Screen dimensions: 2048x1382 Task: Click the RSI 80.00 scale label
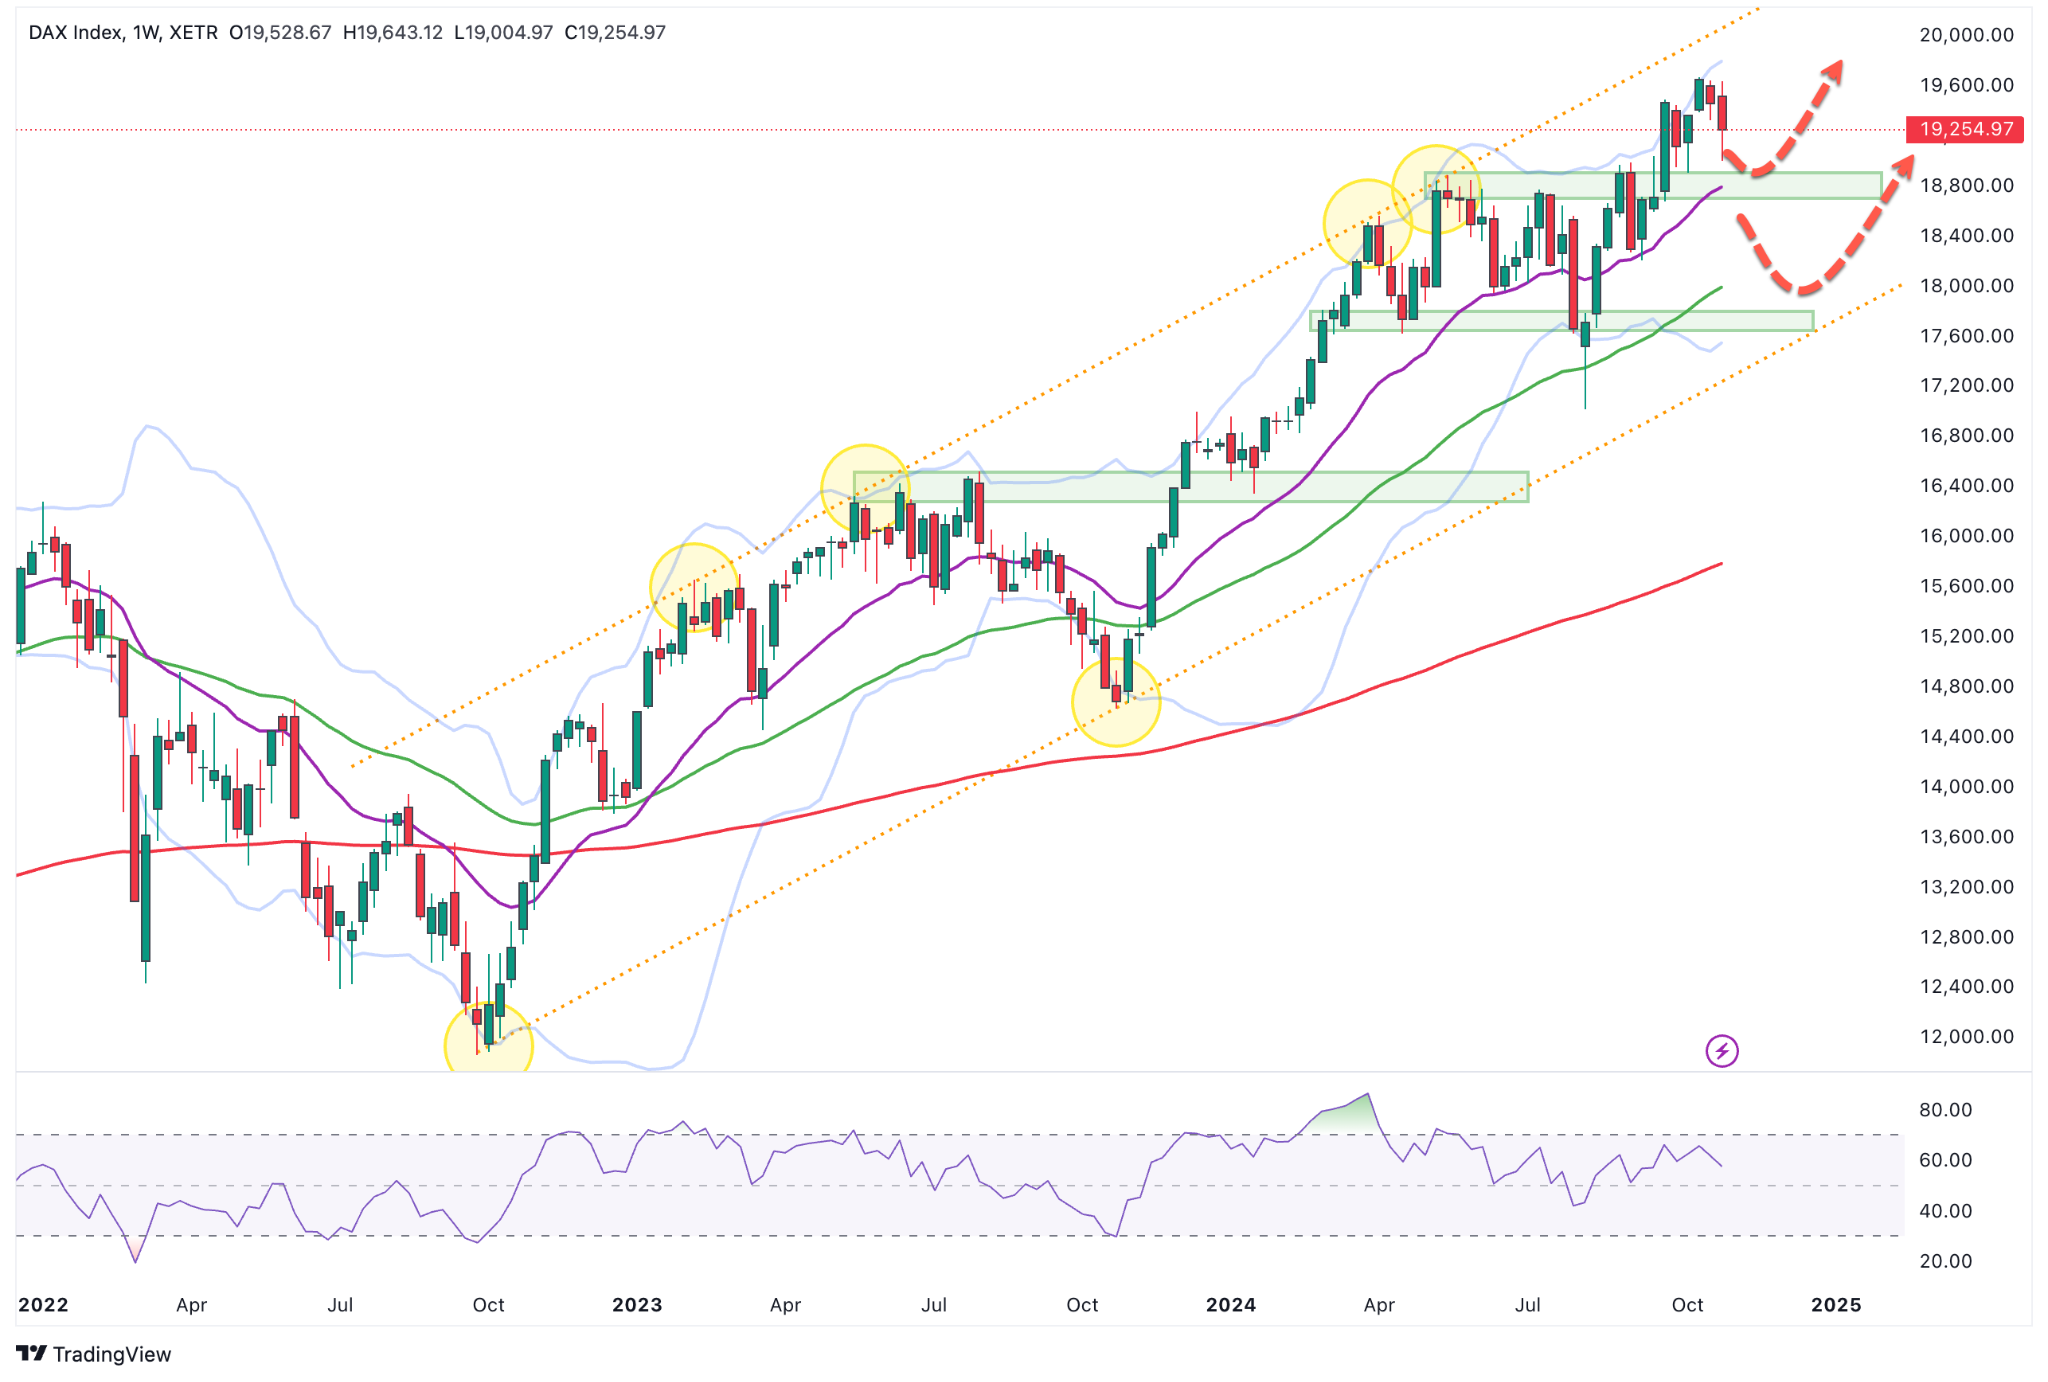point(1945,1110)
